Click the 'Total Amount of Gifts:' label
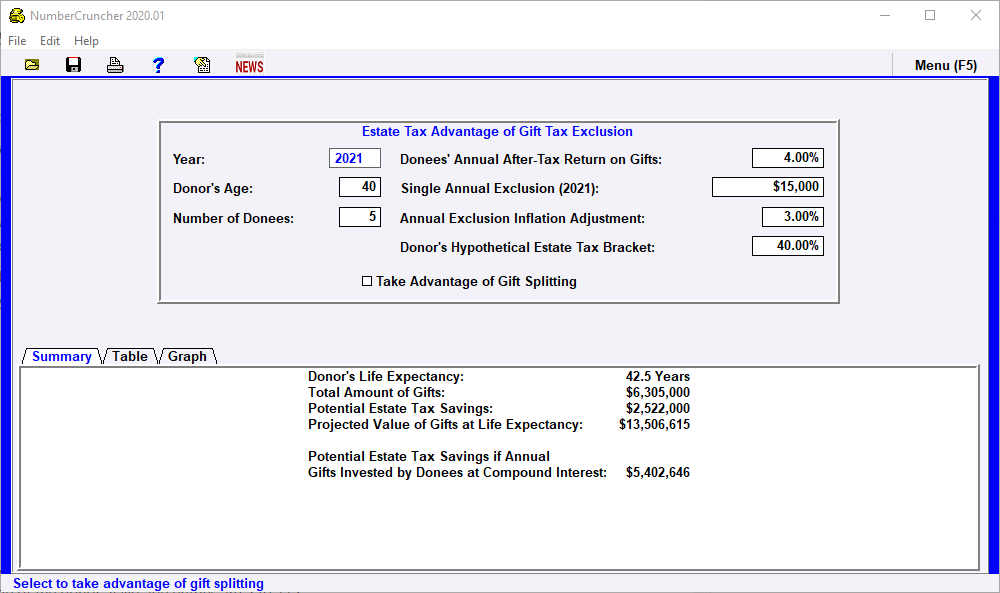This screenshot has height=593, width=1000. coord(376,392)
